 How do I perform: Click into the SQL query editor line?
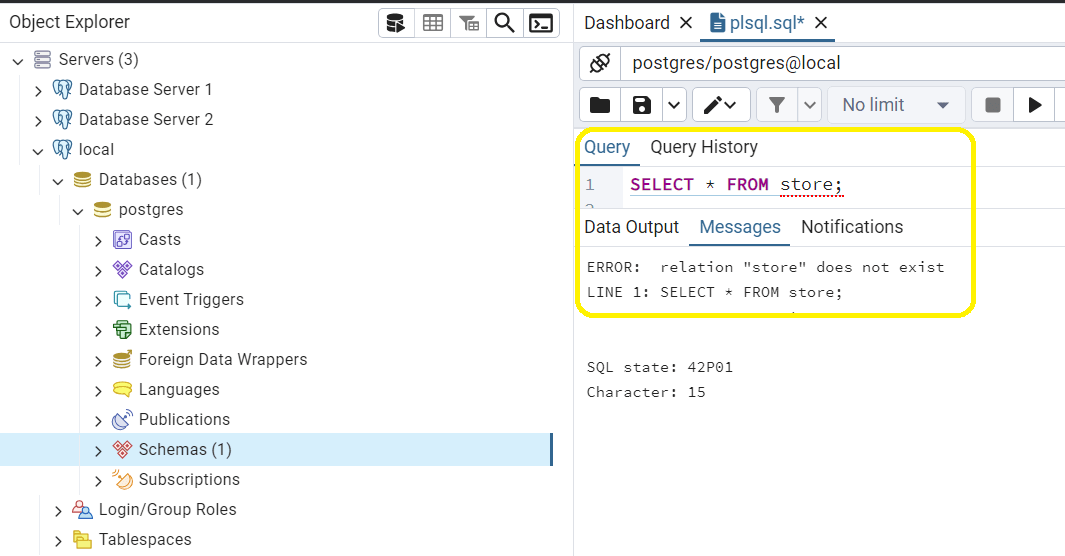click(842, 185)
